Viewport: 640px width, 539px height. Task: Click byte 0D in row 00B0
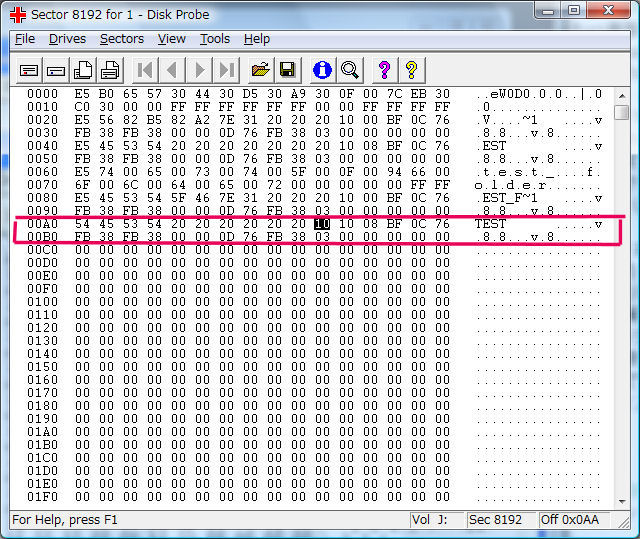coord(226,237)
